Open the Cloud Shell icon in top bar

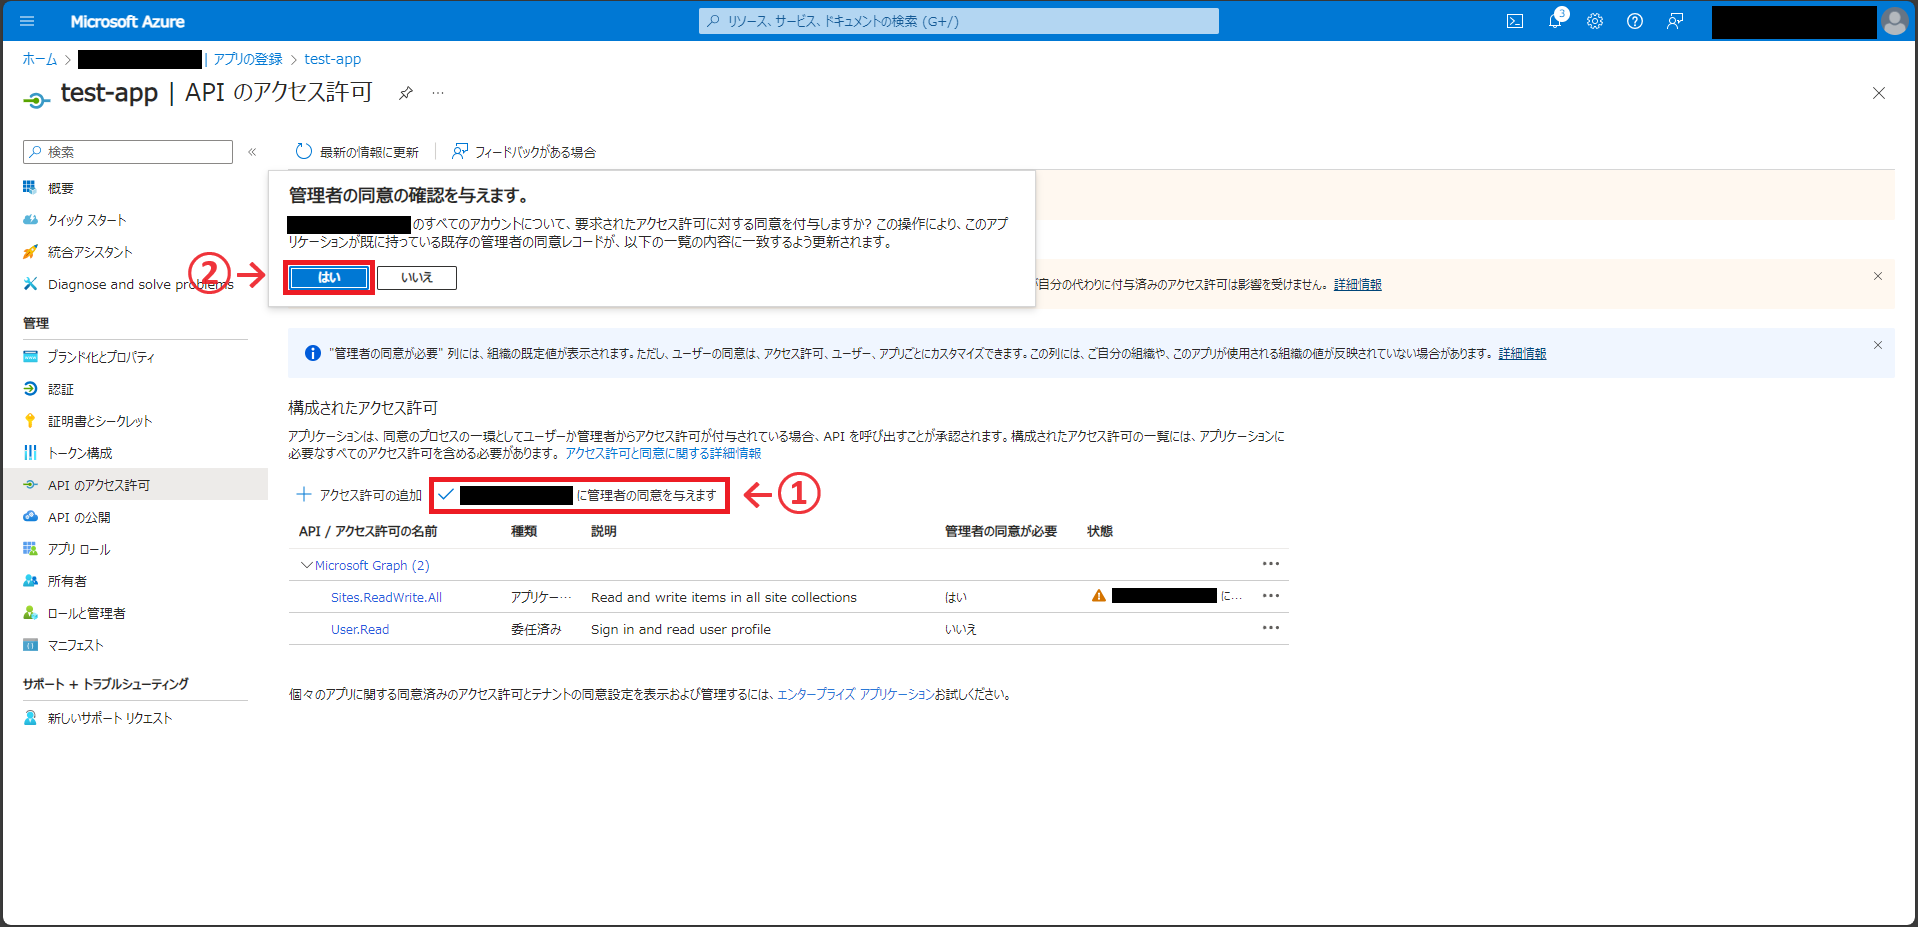pyautogui.click(x=1516, y=21)
